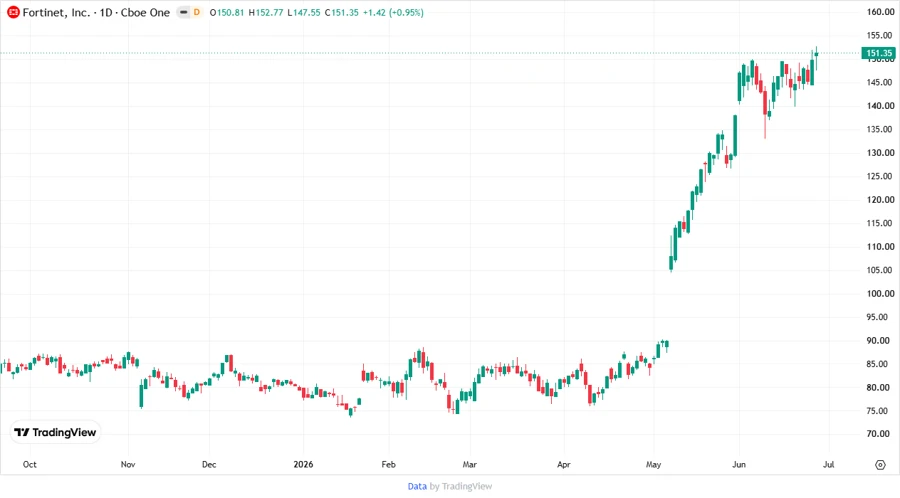This screenshot has height=498, width=900.
Task: Click the Jun label on time axis
Action: [739, 465]
